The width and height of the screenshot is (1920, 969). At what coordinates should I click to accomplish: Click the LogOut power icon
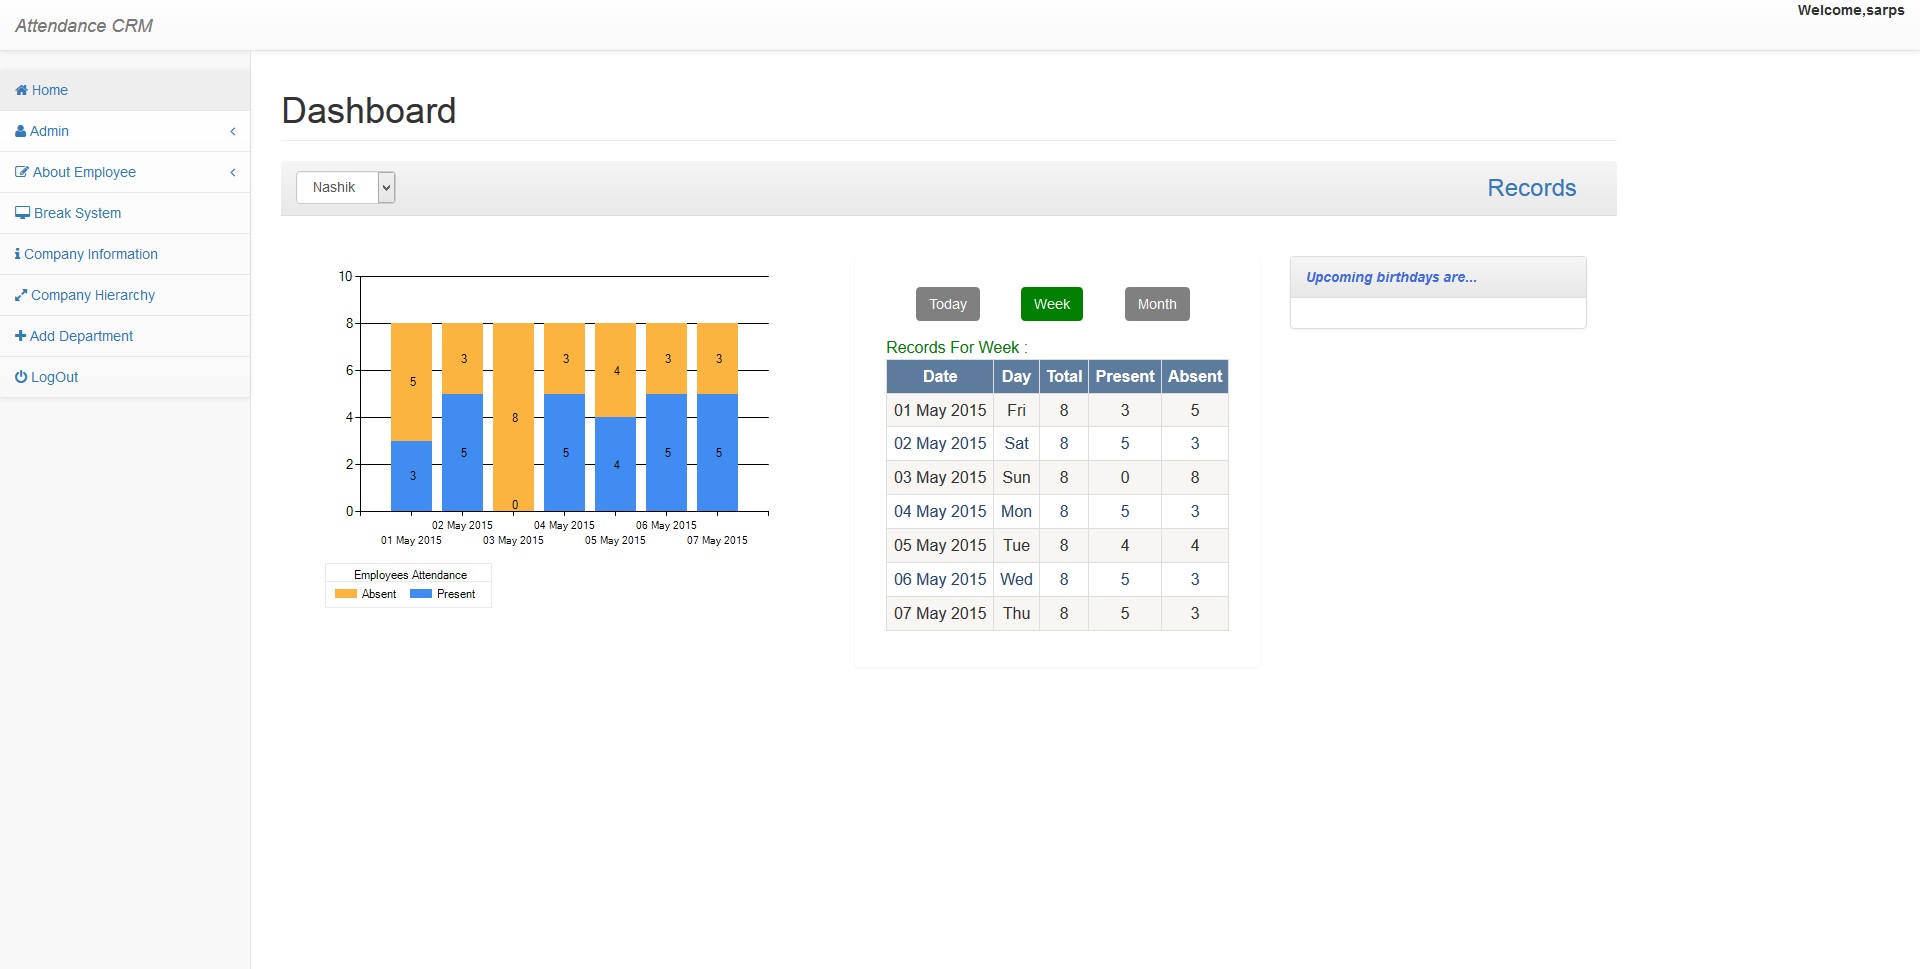pyautogui.click(x=20, y=376)
